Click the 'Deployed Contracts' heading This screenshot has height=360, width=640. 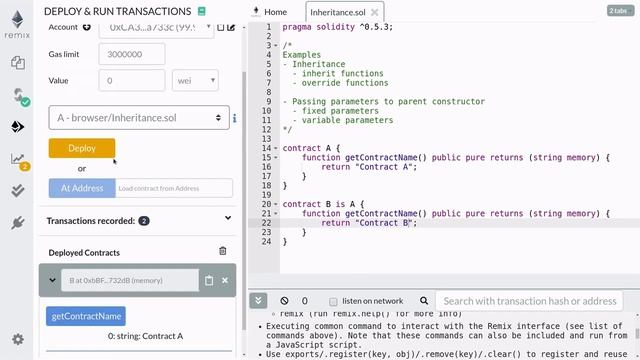84,253
